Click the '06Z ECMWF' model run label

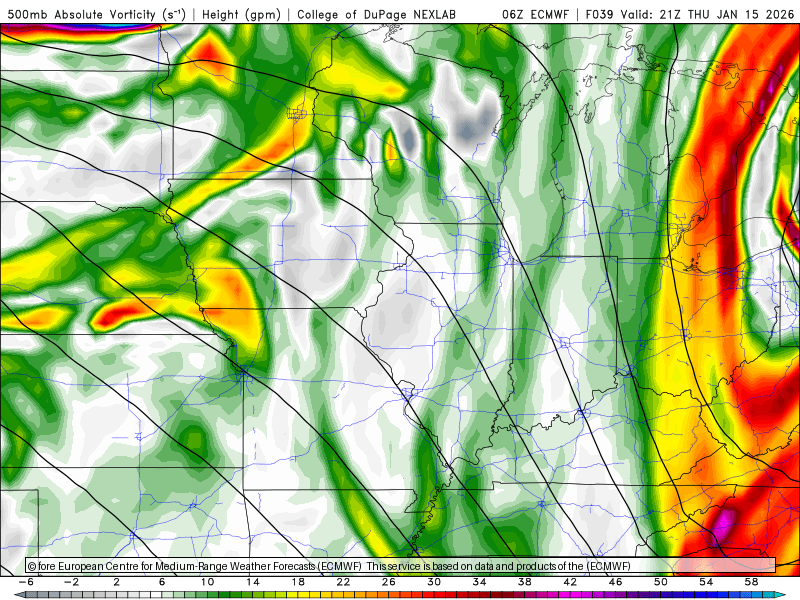point(535,14)
